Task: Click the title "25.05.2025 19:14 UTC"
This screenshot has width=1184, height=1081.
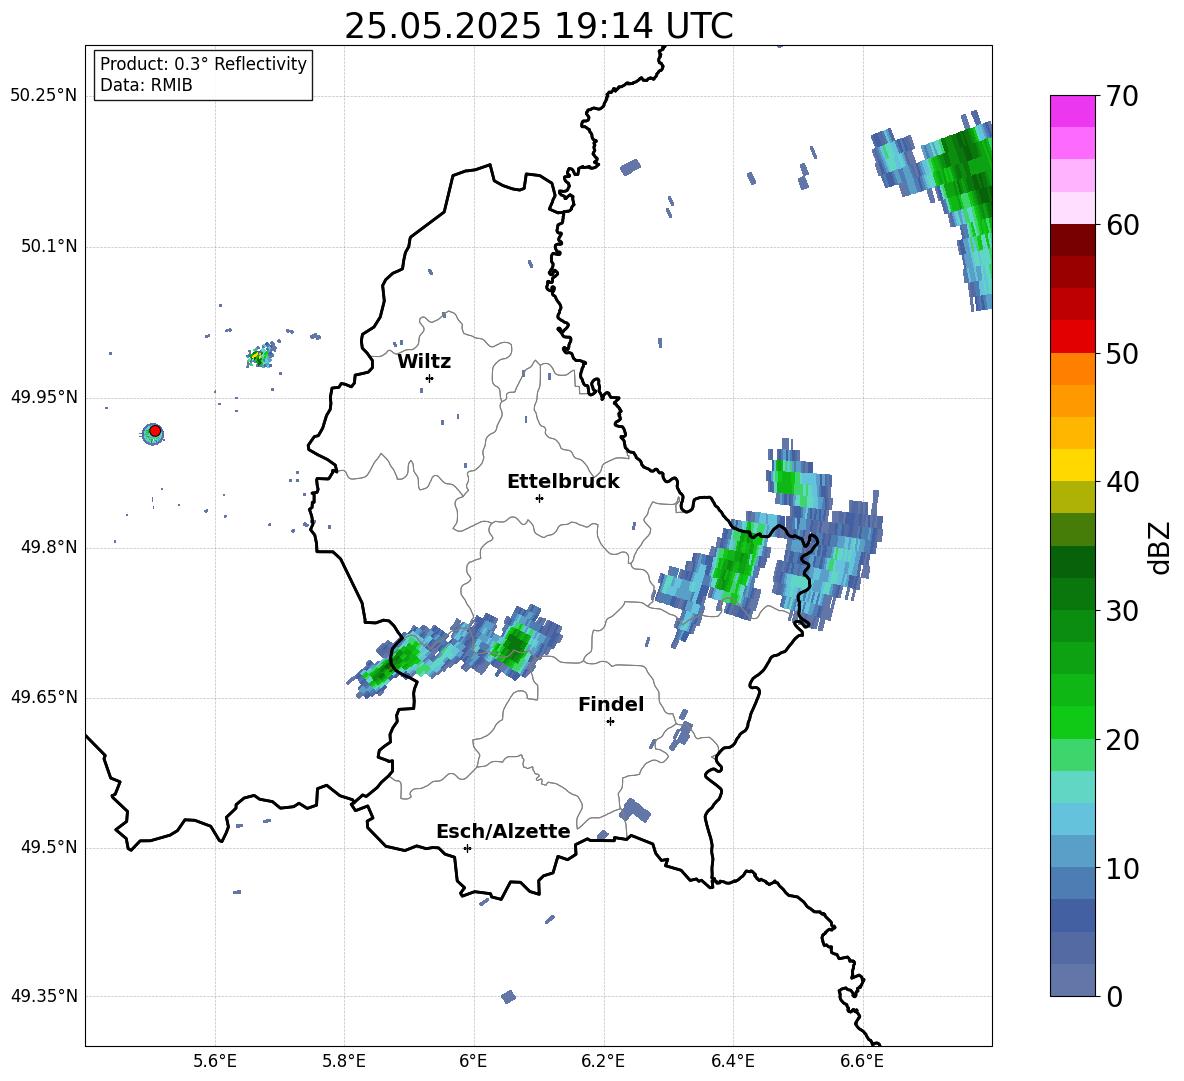Action: (x=538, y=26)
